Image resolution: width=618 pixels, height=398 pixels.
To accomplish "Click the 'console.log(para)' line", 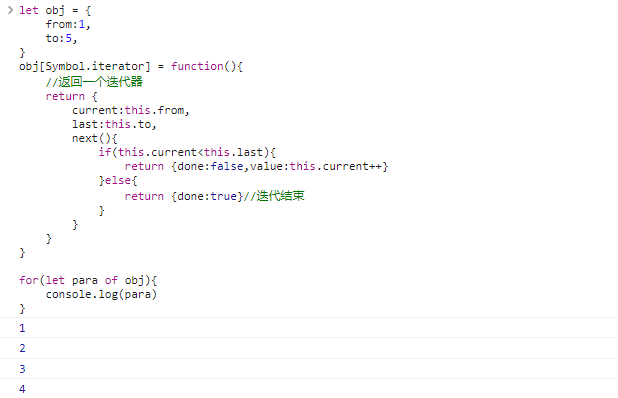I will 101,294.
